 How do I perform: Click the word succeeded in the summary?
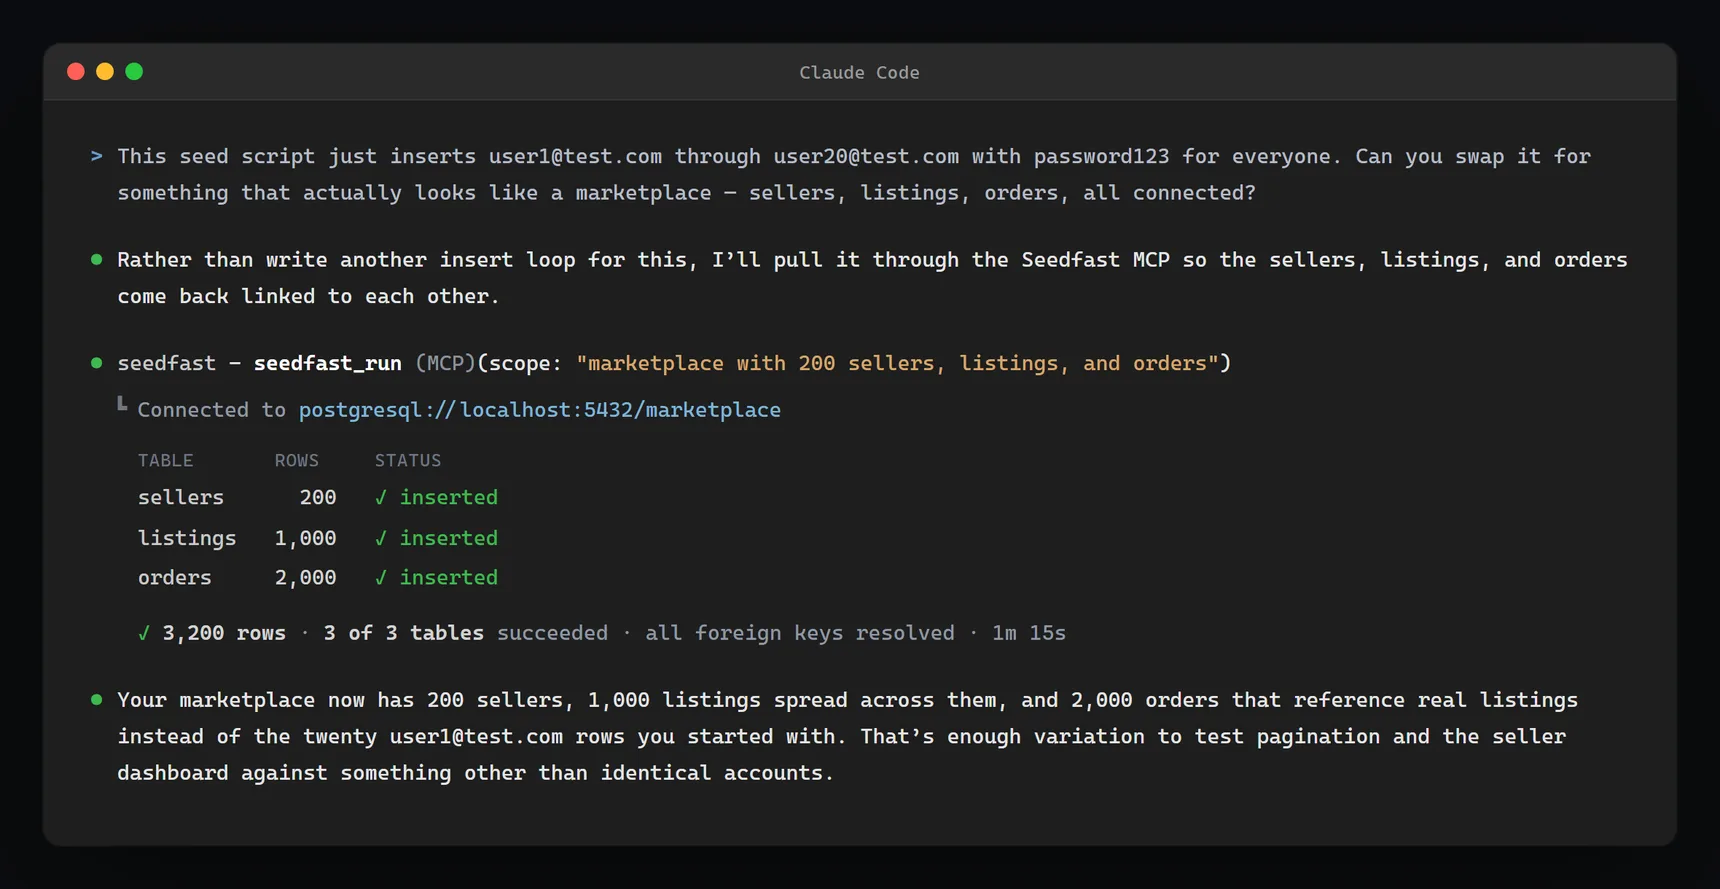click(x=552, y=633)
